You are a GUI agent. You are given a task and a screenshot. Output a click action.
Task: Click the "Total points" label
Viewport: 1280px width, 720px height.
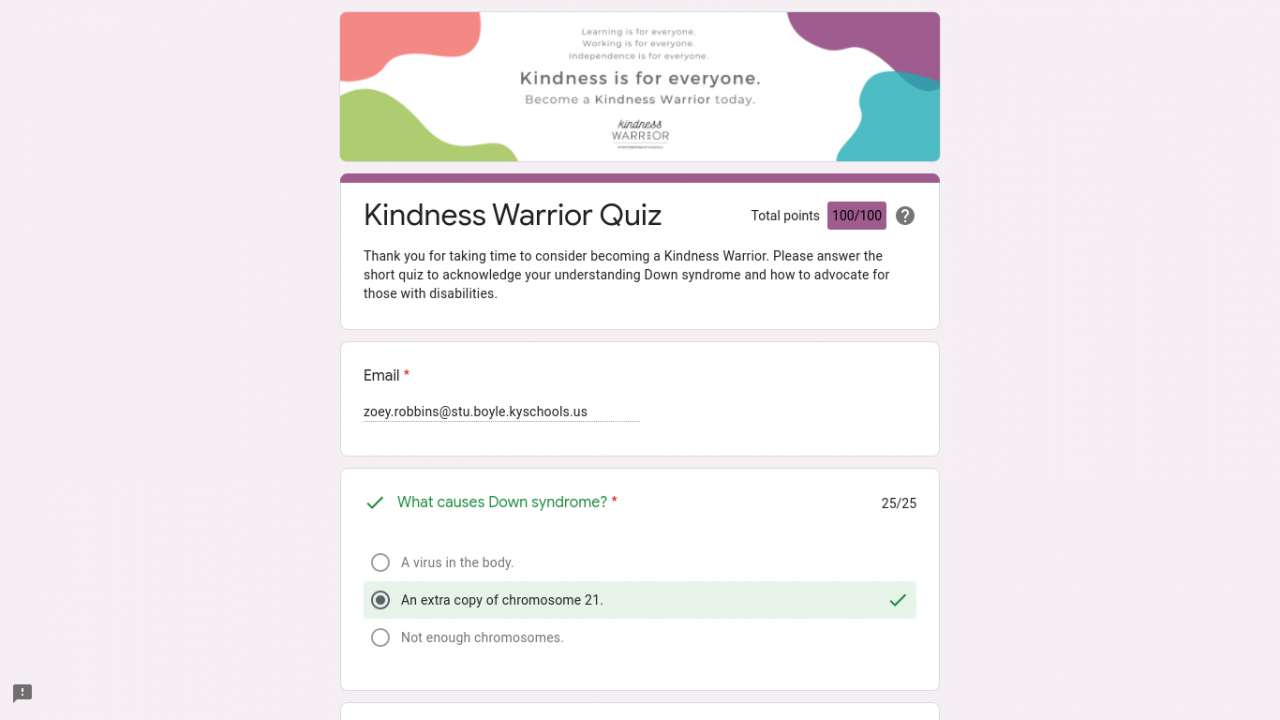click(785, 216)
